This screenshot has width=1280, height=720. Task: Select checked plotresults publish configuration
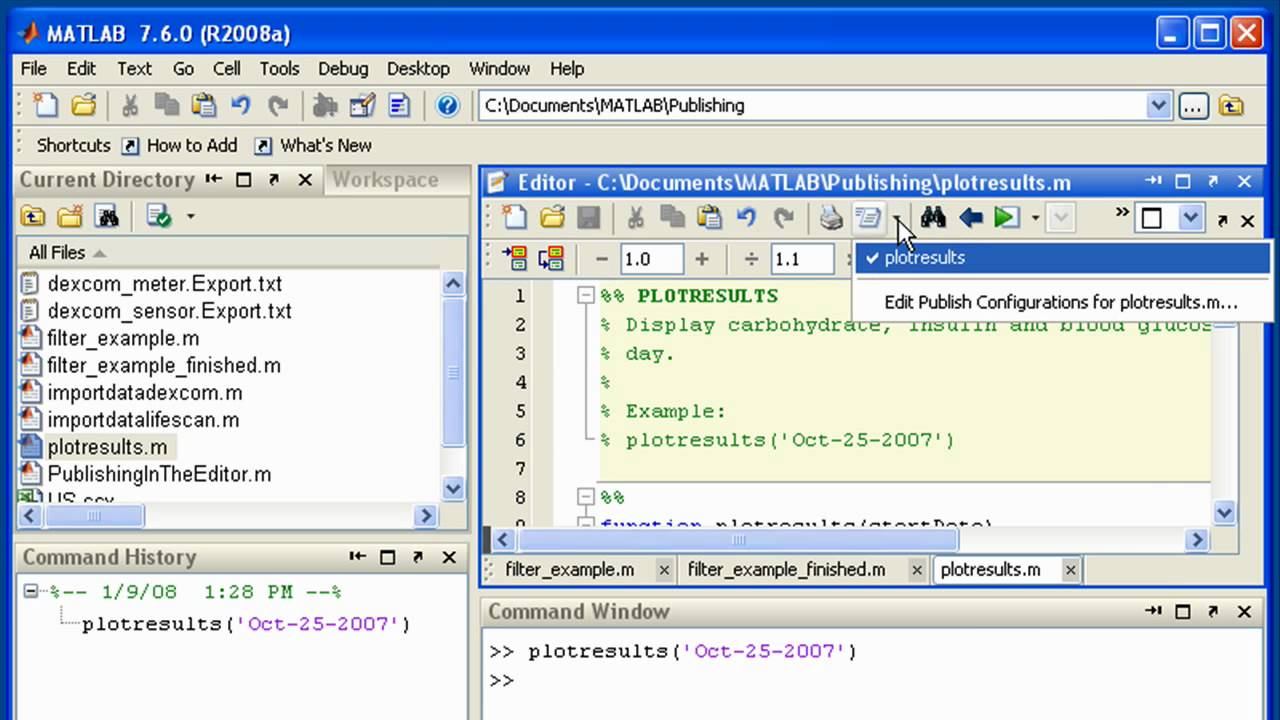(1062, 257)
